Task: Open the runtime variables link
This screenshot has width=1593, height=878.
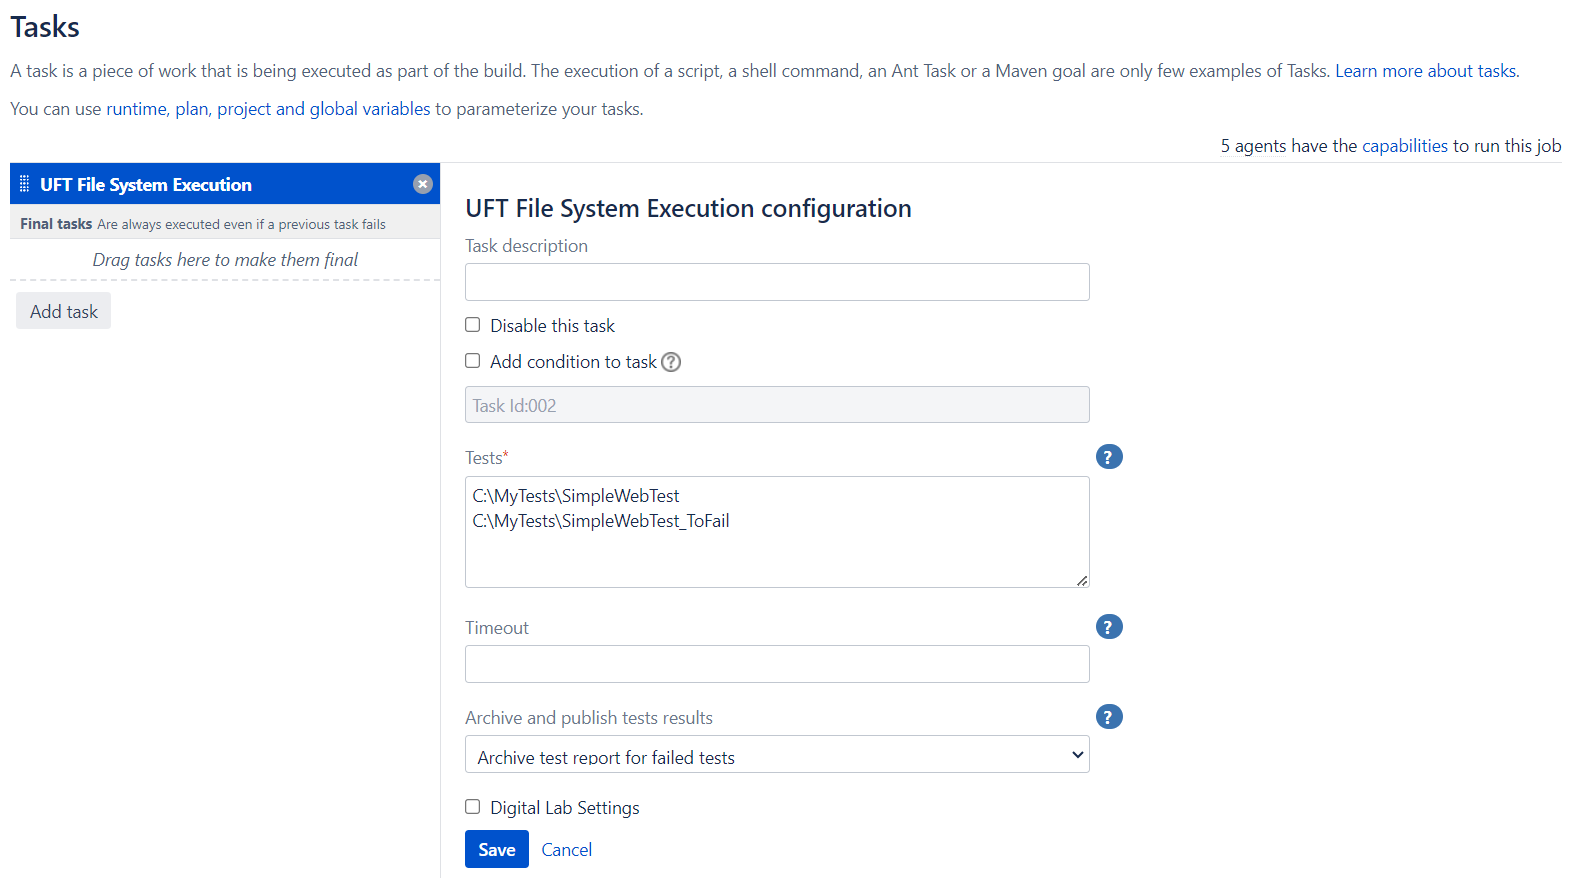Action: click(x=136, y=109)
